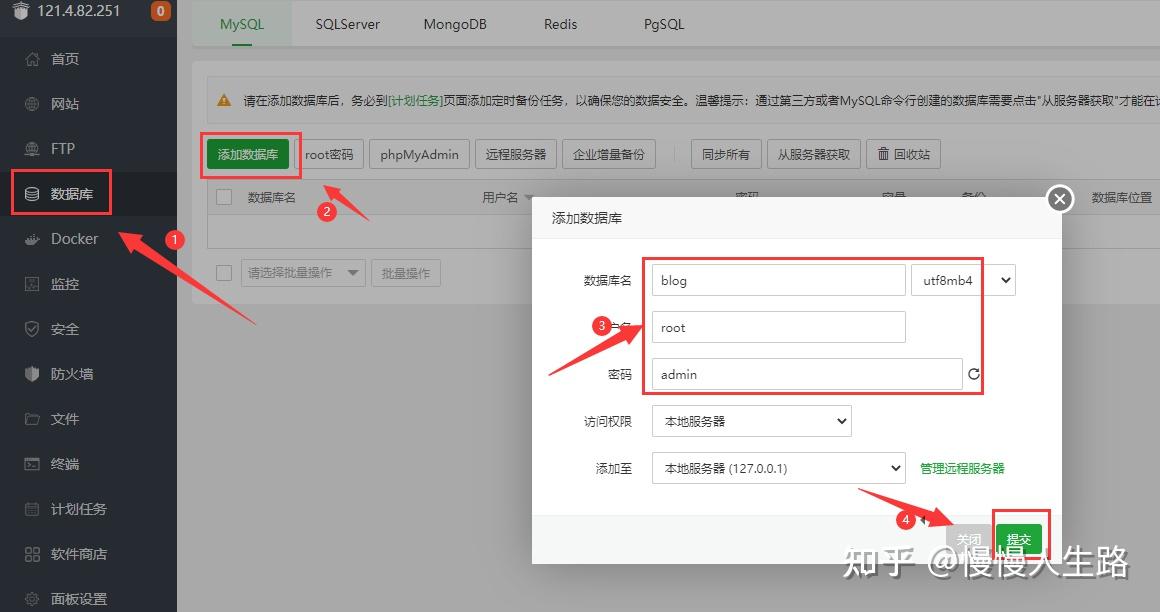Open the 回收站 recycle bin
The height and width of the screenshot is (612, 1160).
click(903, 154)
